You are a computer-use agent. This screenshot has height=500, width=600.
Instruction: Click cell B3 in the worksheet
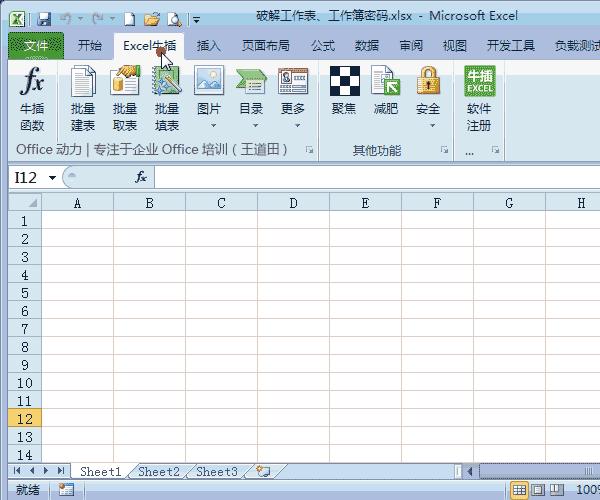pos(150,257)
